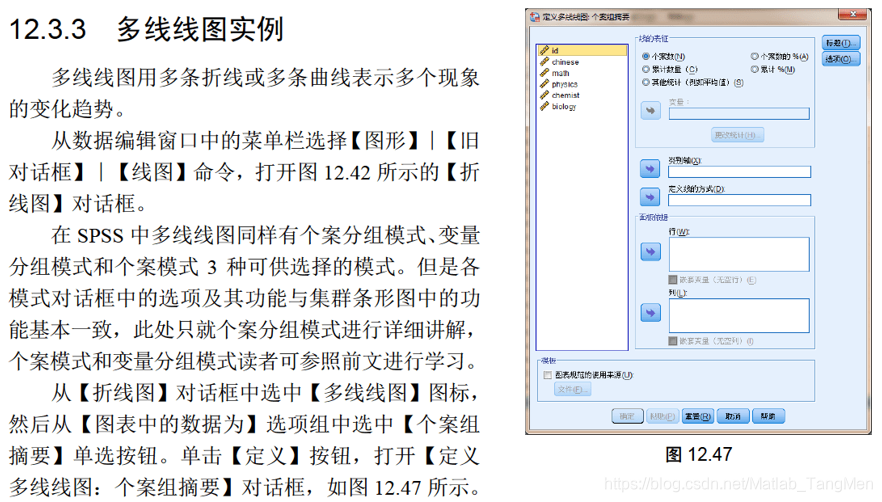Click the heading 12.3.3 多线线图实例
Screen dimensions: 882x502
click(x=146, y=29)
